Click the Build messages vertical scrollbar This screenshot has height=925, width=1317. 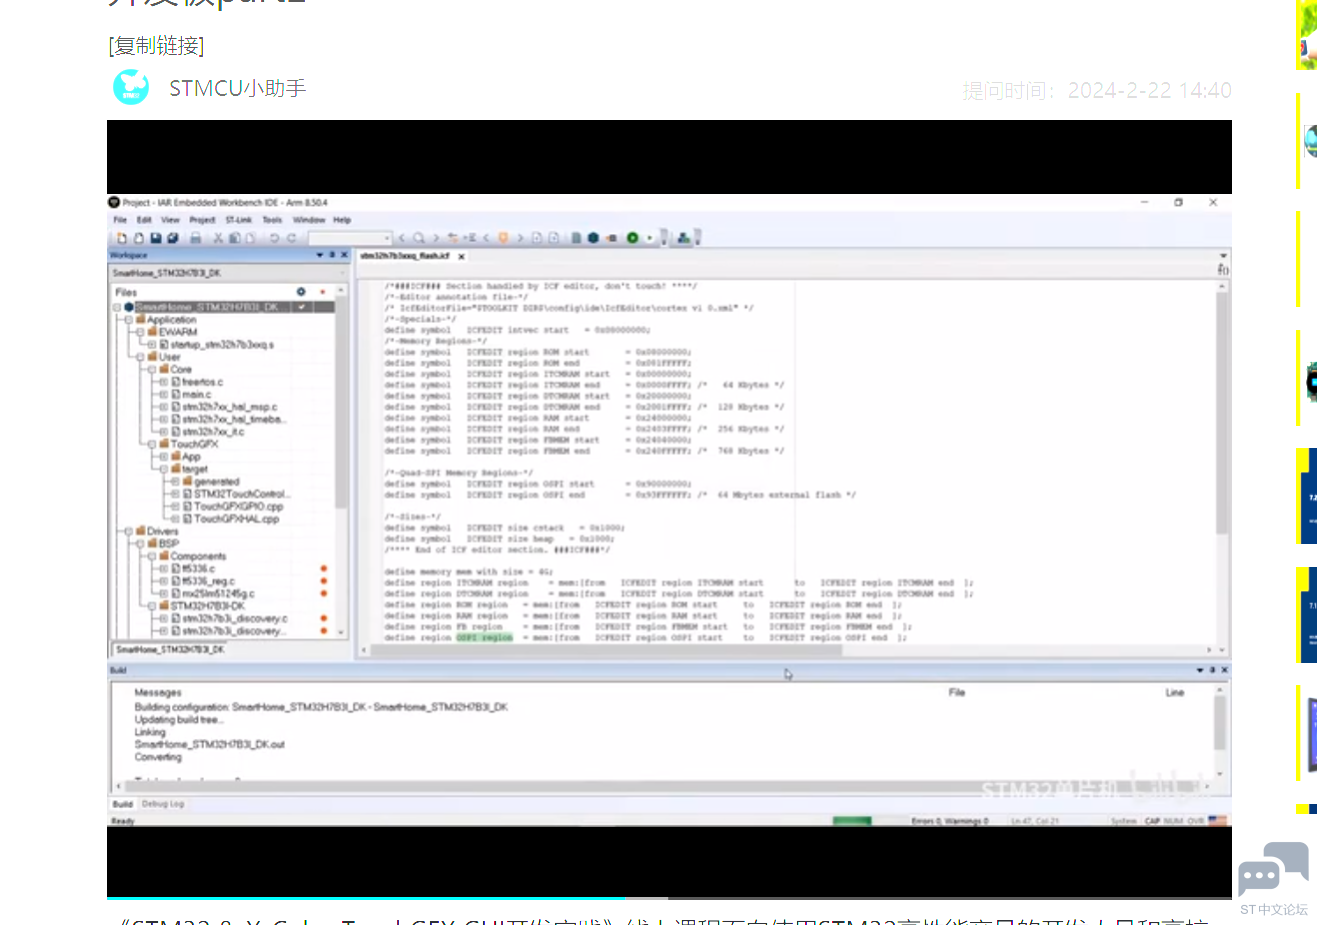click(x=1220, y=731)
